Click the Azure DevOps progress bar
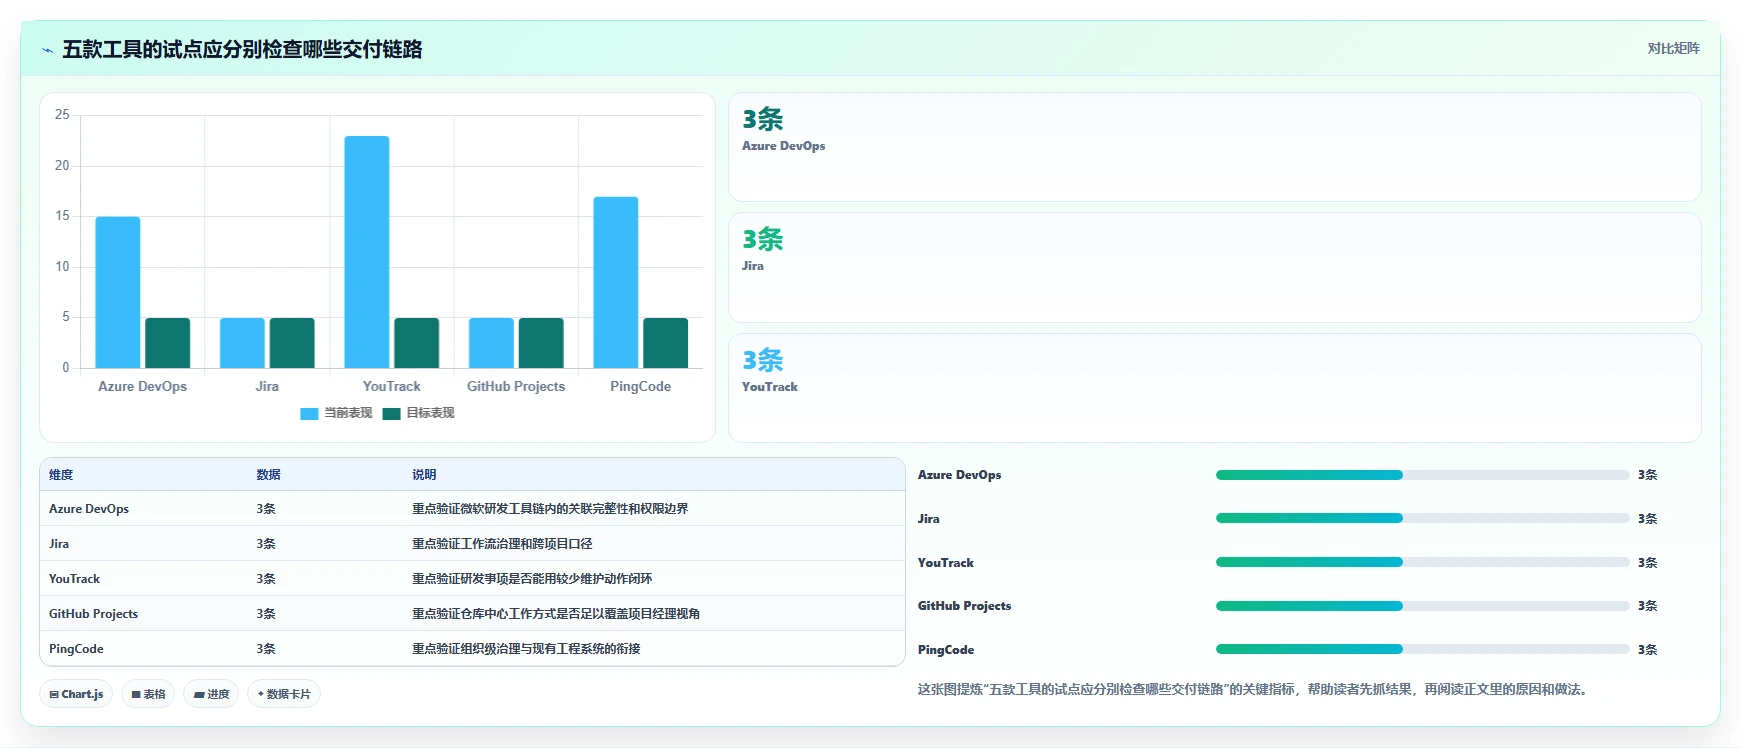The height and width of the screenshot is (748, 1741). pyautogui.click(x=1422, y=475)
